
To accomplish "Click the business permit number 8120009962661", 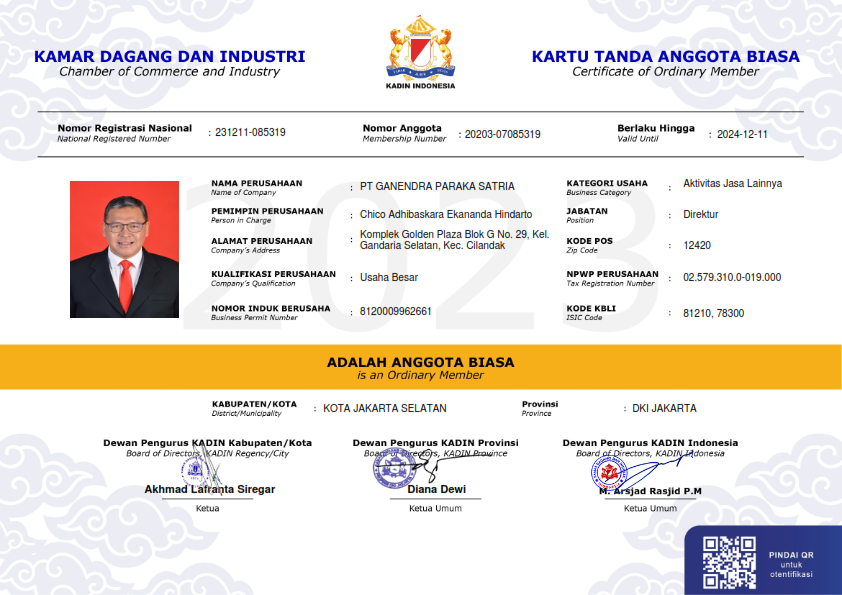I will [396, 312].
